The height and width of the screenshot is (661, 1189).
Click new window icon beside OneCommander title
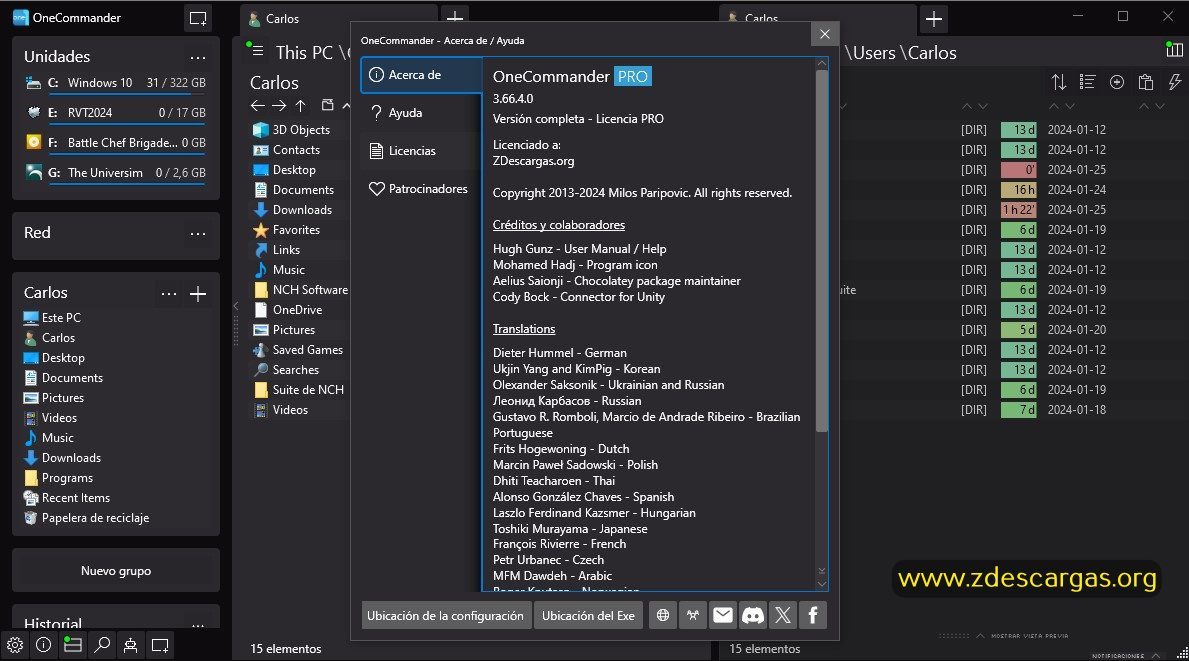click(198, 19)
